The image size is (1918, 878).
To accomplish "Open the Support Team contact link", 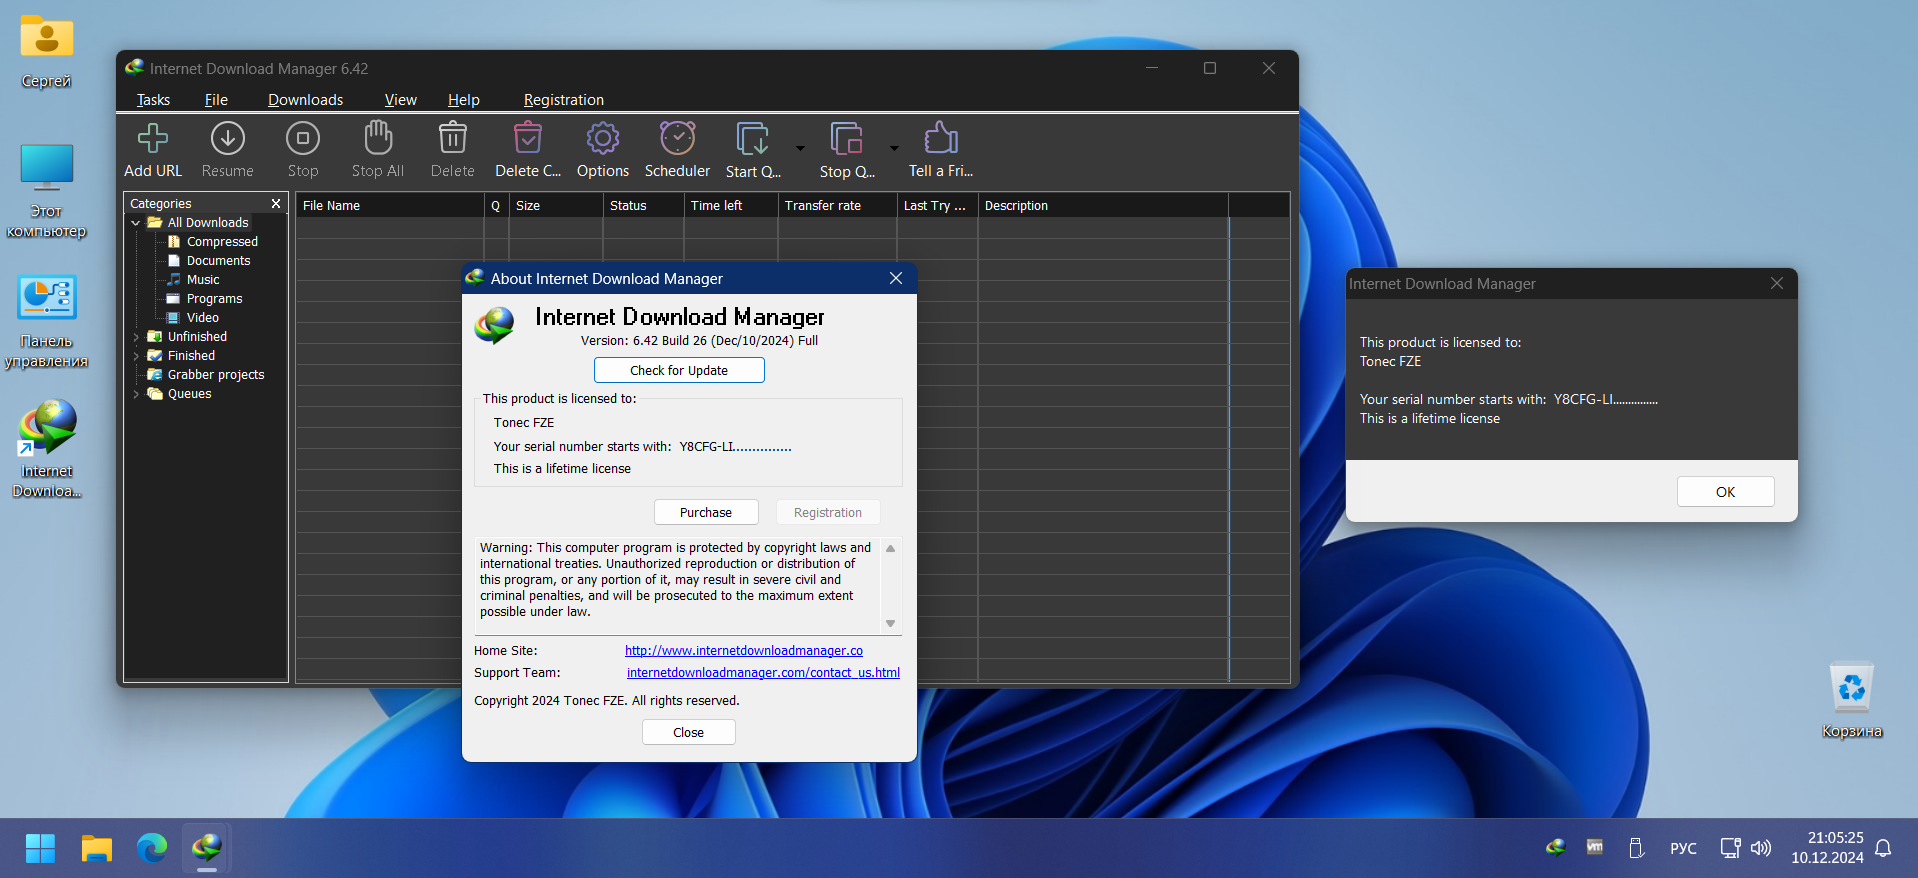I will pyautogui.click(x=763, y=673).
